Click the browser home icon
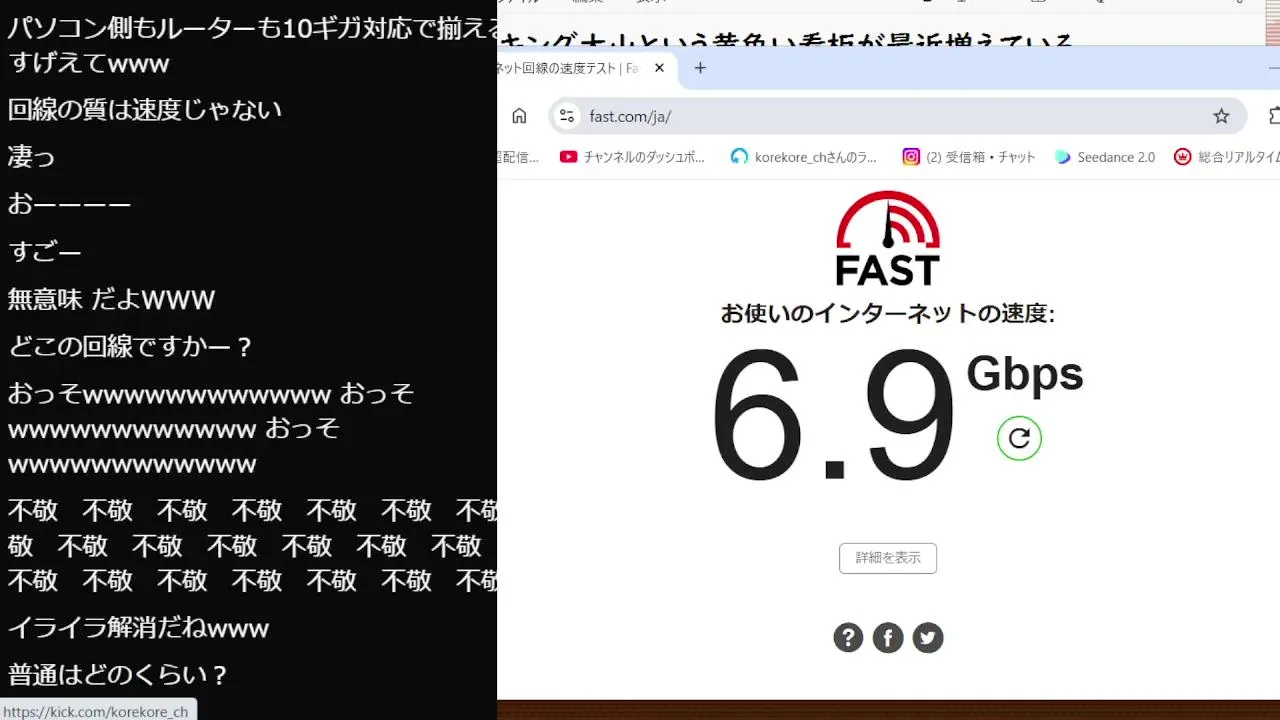 click(x=519, y=116)
